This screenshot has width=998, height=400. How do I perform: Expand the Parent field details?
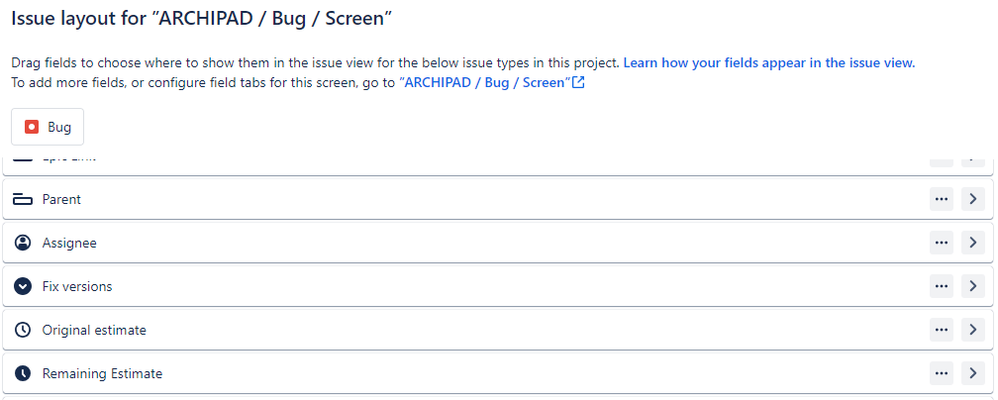973,199
